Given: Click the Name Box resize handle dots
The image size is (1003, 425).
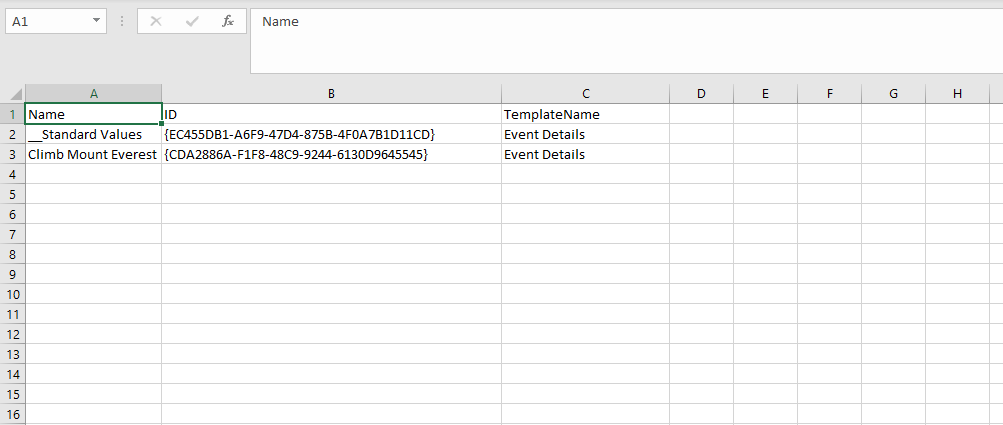Looking at the screenshot, I should point(121,21).
